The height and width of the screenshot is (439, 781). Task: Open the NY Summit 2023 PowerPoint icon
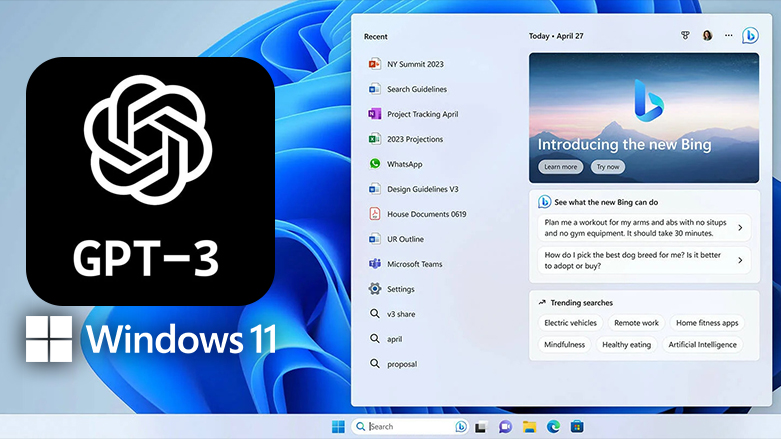coord(375,64)
